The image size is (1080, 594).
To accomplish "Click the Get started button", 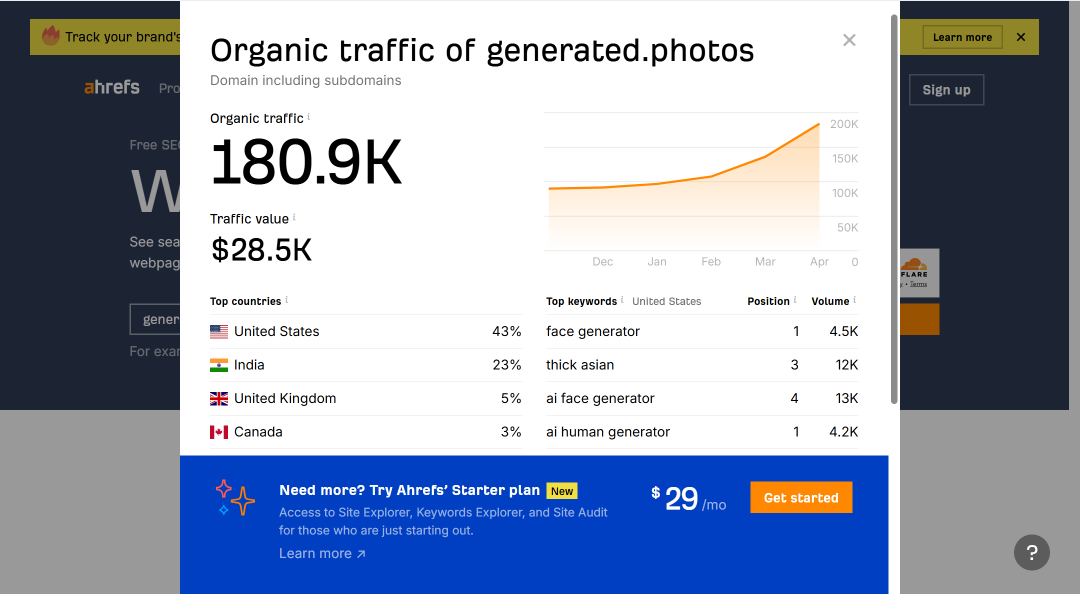I will (801, 498).
